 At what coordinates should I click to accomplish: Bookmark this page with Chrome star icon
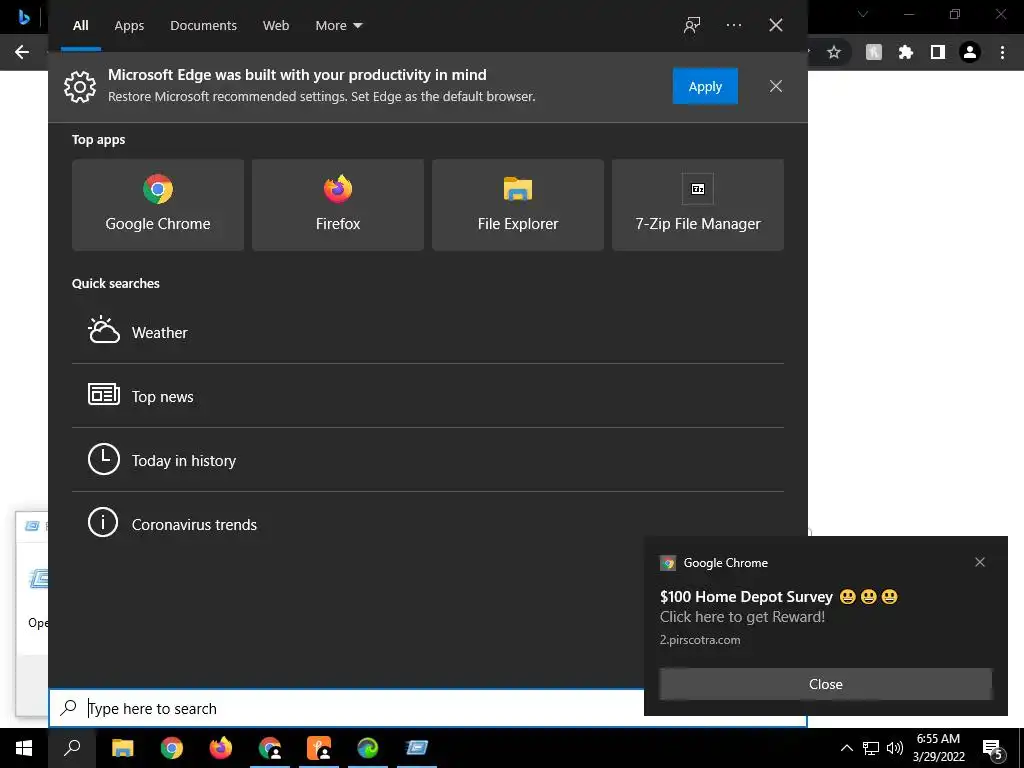833,52
